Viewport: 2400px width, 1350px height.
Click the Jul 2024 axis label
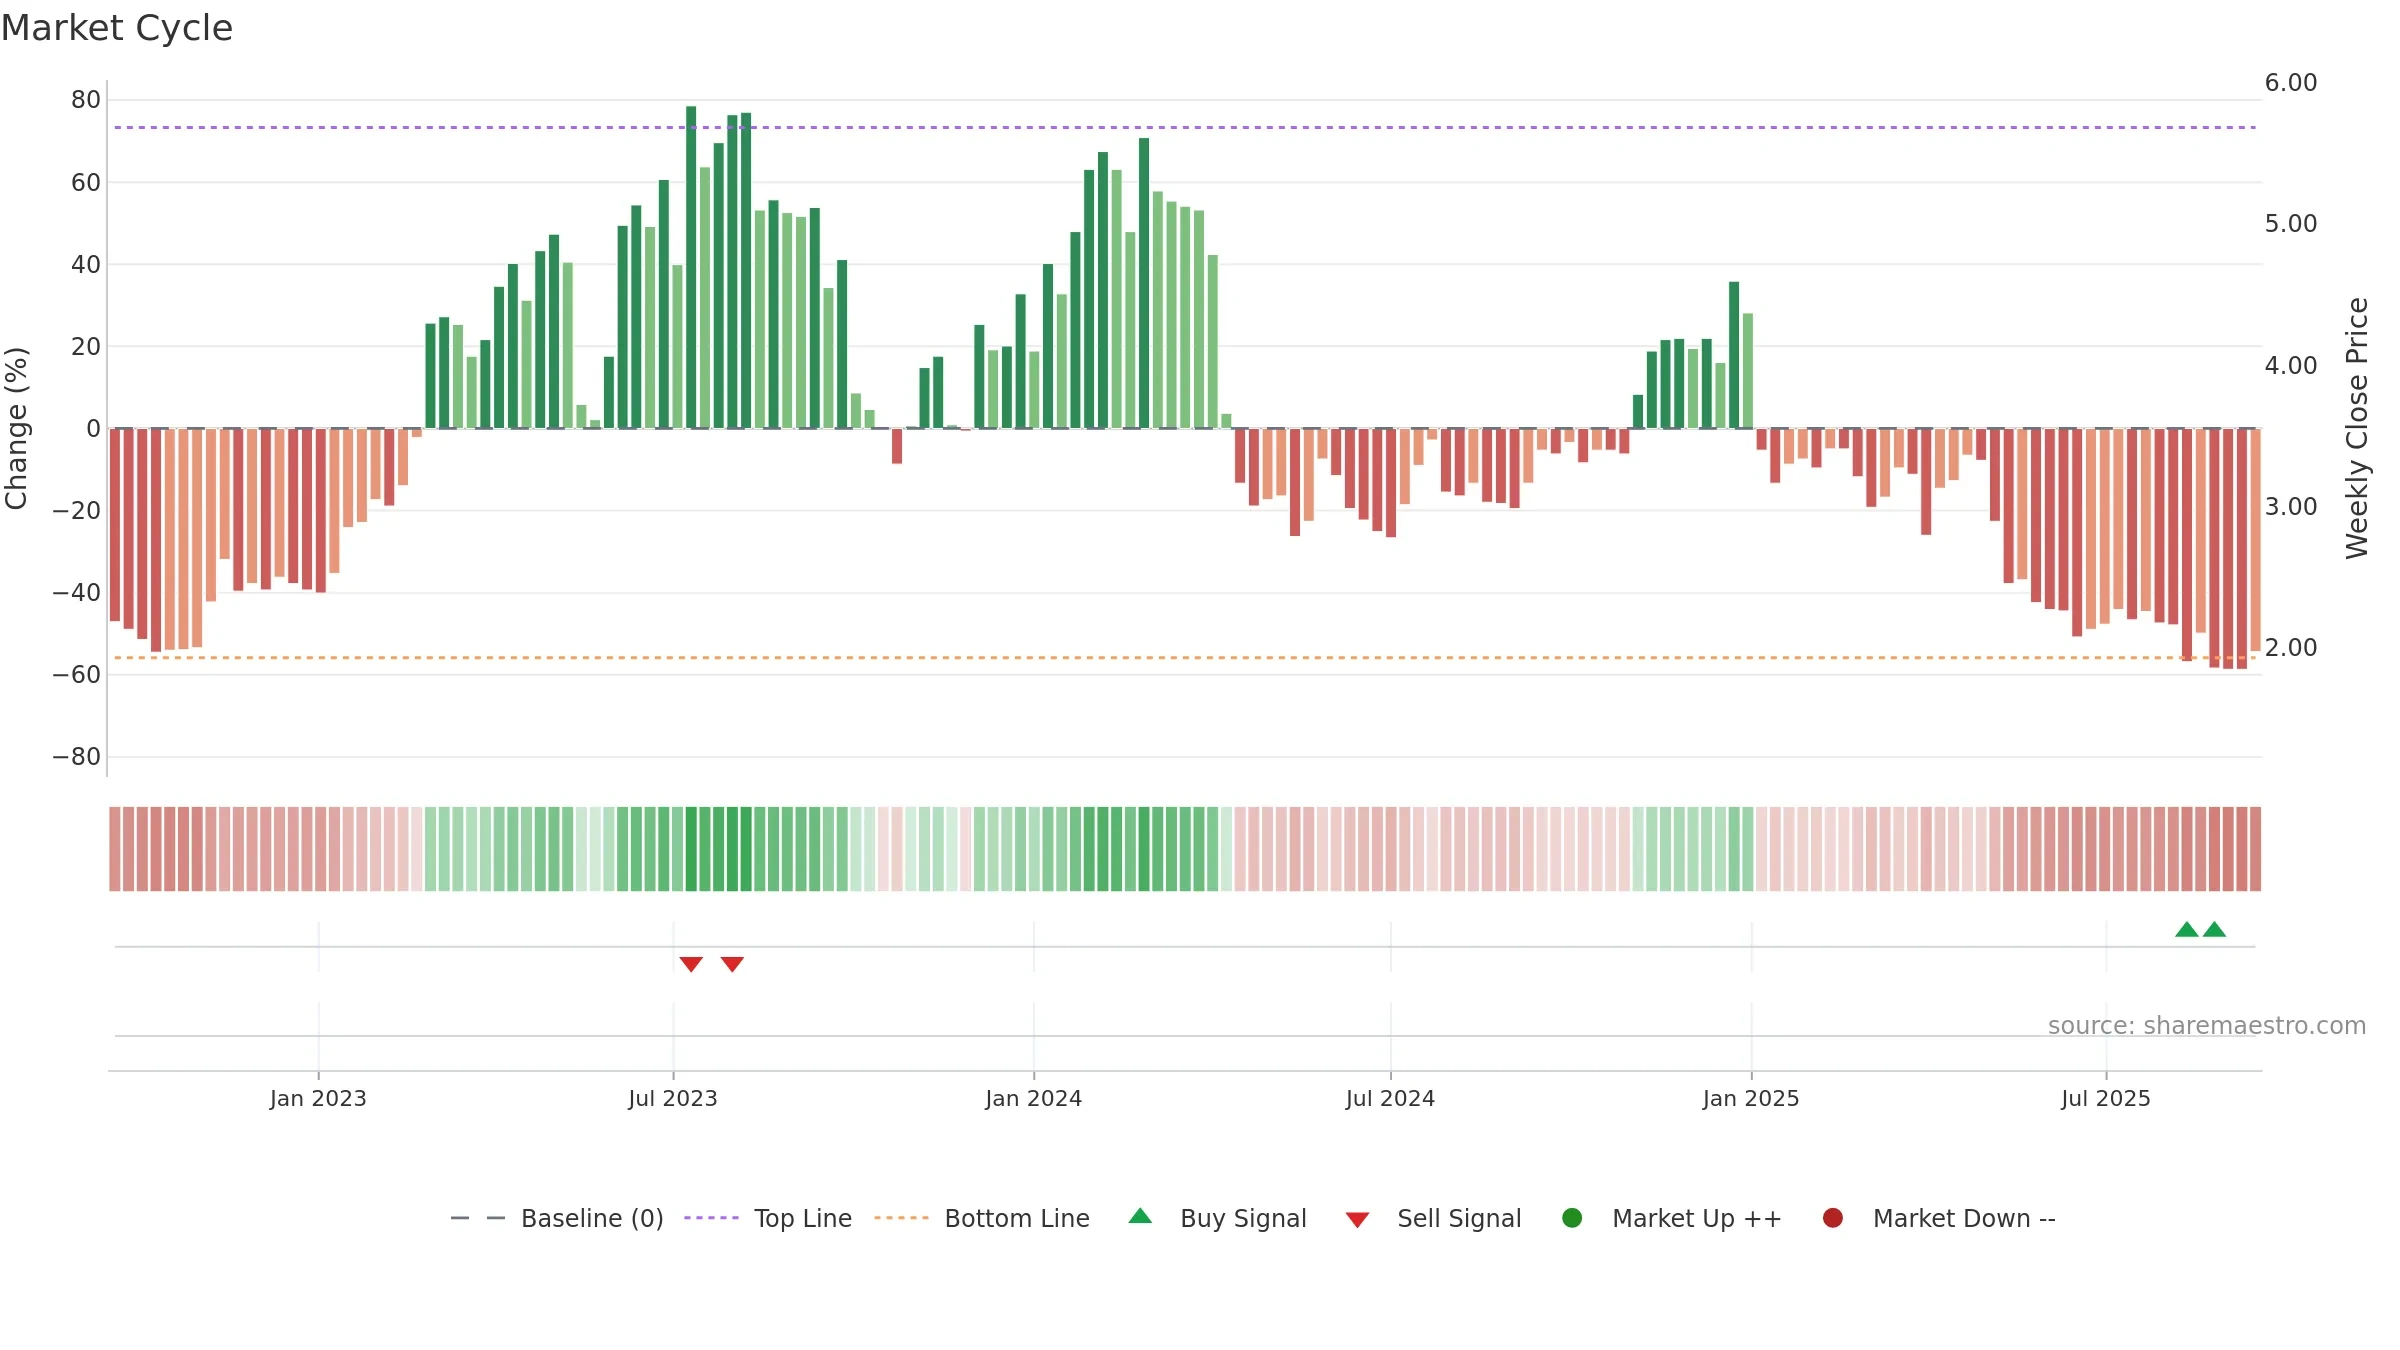pyautogui.click(x=1390, y=1098)
